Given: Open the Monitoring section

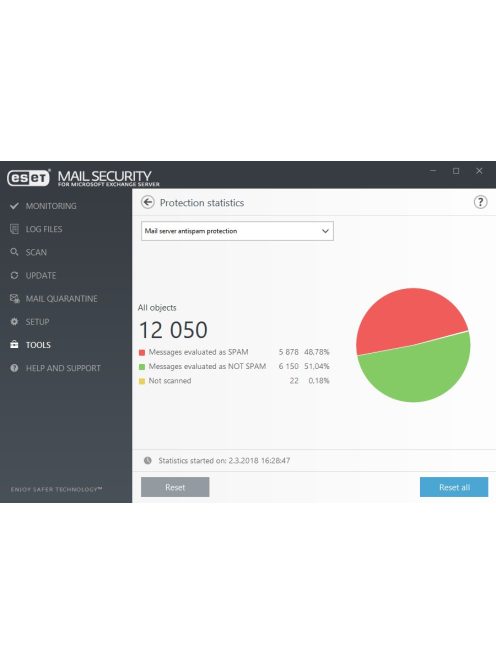Looking at the screenshot, I should 51,206.
